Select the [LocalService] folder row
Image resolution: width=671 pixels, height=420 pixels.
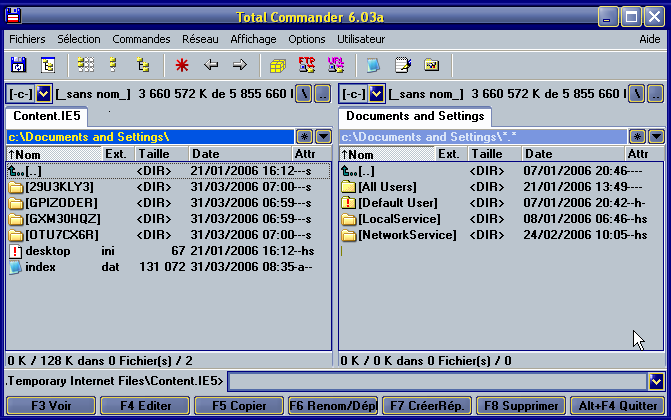(501, 219)
